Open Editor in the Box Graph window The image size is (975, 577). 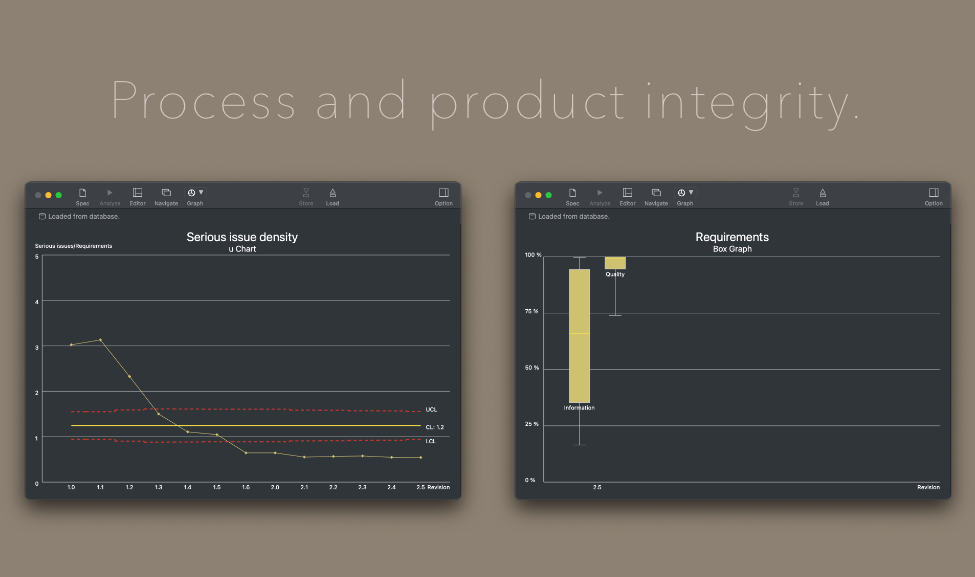pyautogui.click(x=627, y=193)
